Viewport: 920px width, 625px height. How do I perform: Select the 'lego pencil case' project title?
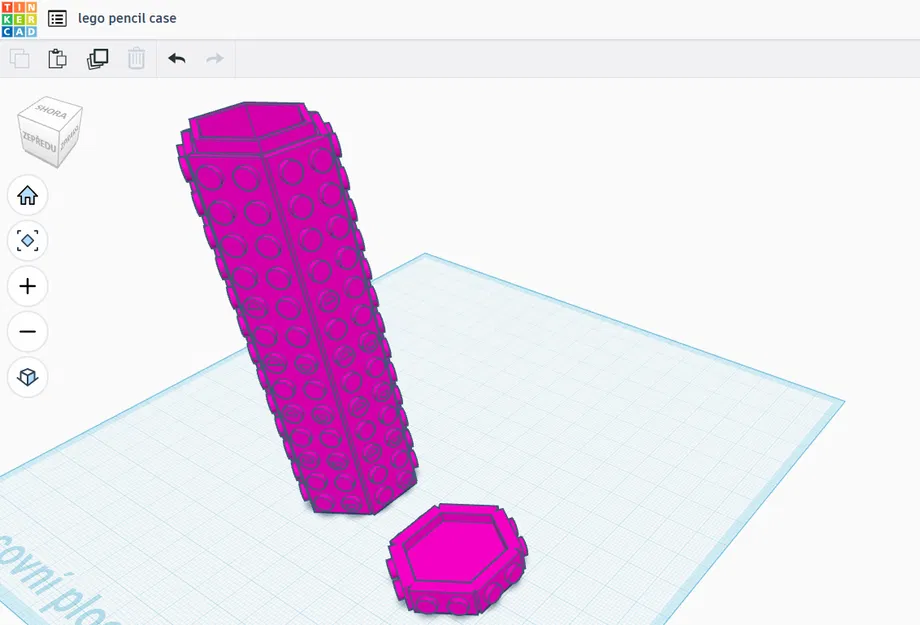127,18
